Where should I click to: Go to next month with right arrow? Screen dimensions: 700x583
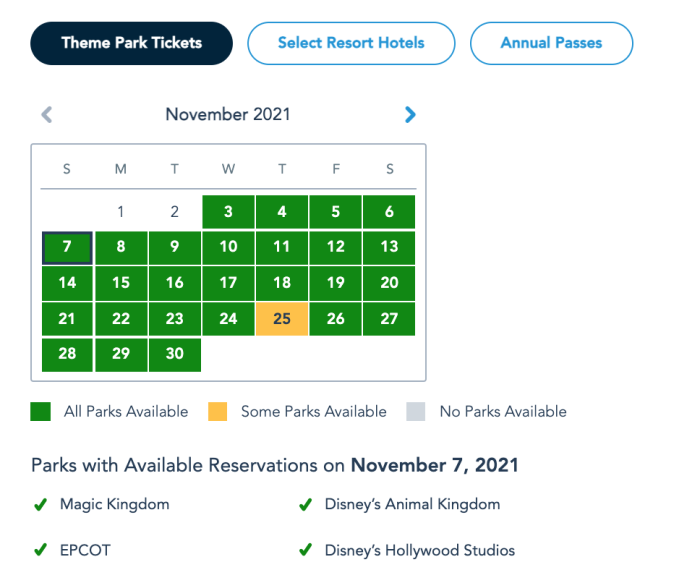pos(410,115)
